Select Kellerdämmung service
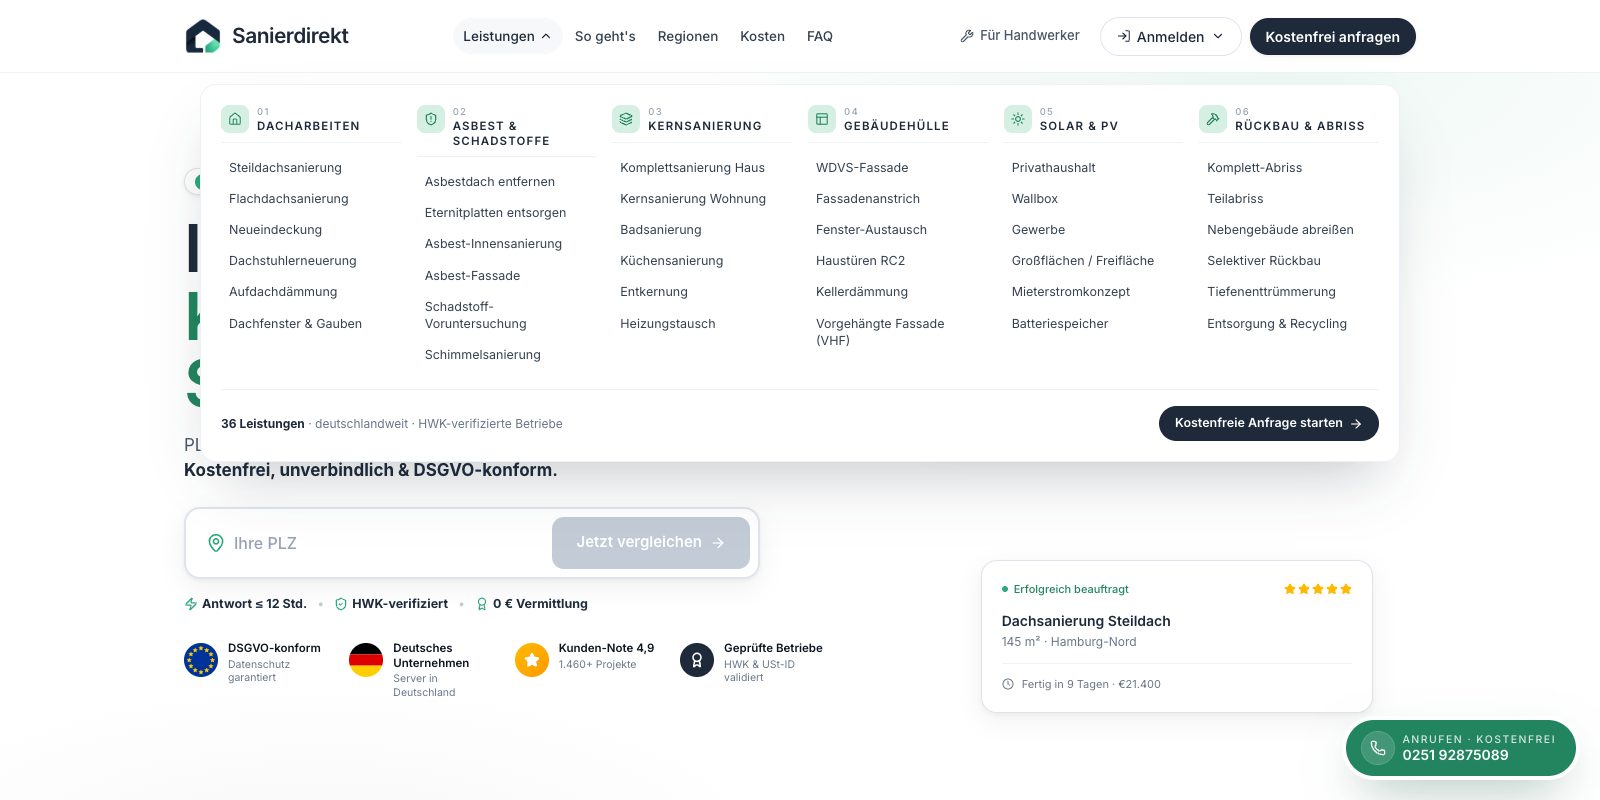 tap(862, 291)
